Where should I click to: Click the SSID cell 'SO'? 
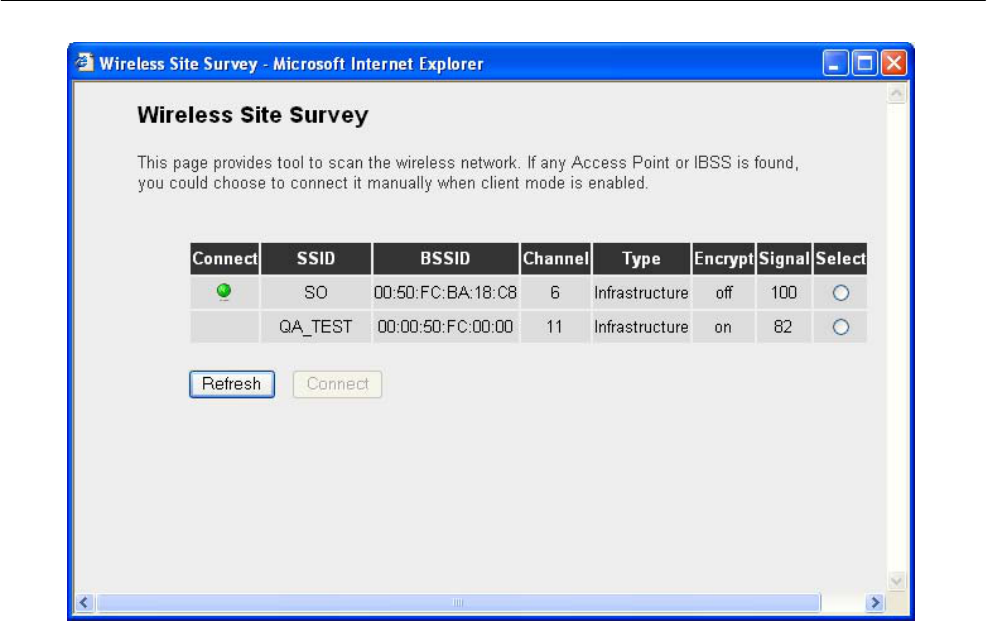316,293
